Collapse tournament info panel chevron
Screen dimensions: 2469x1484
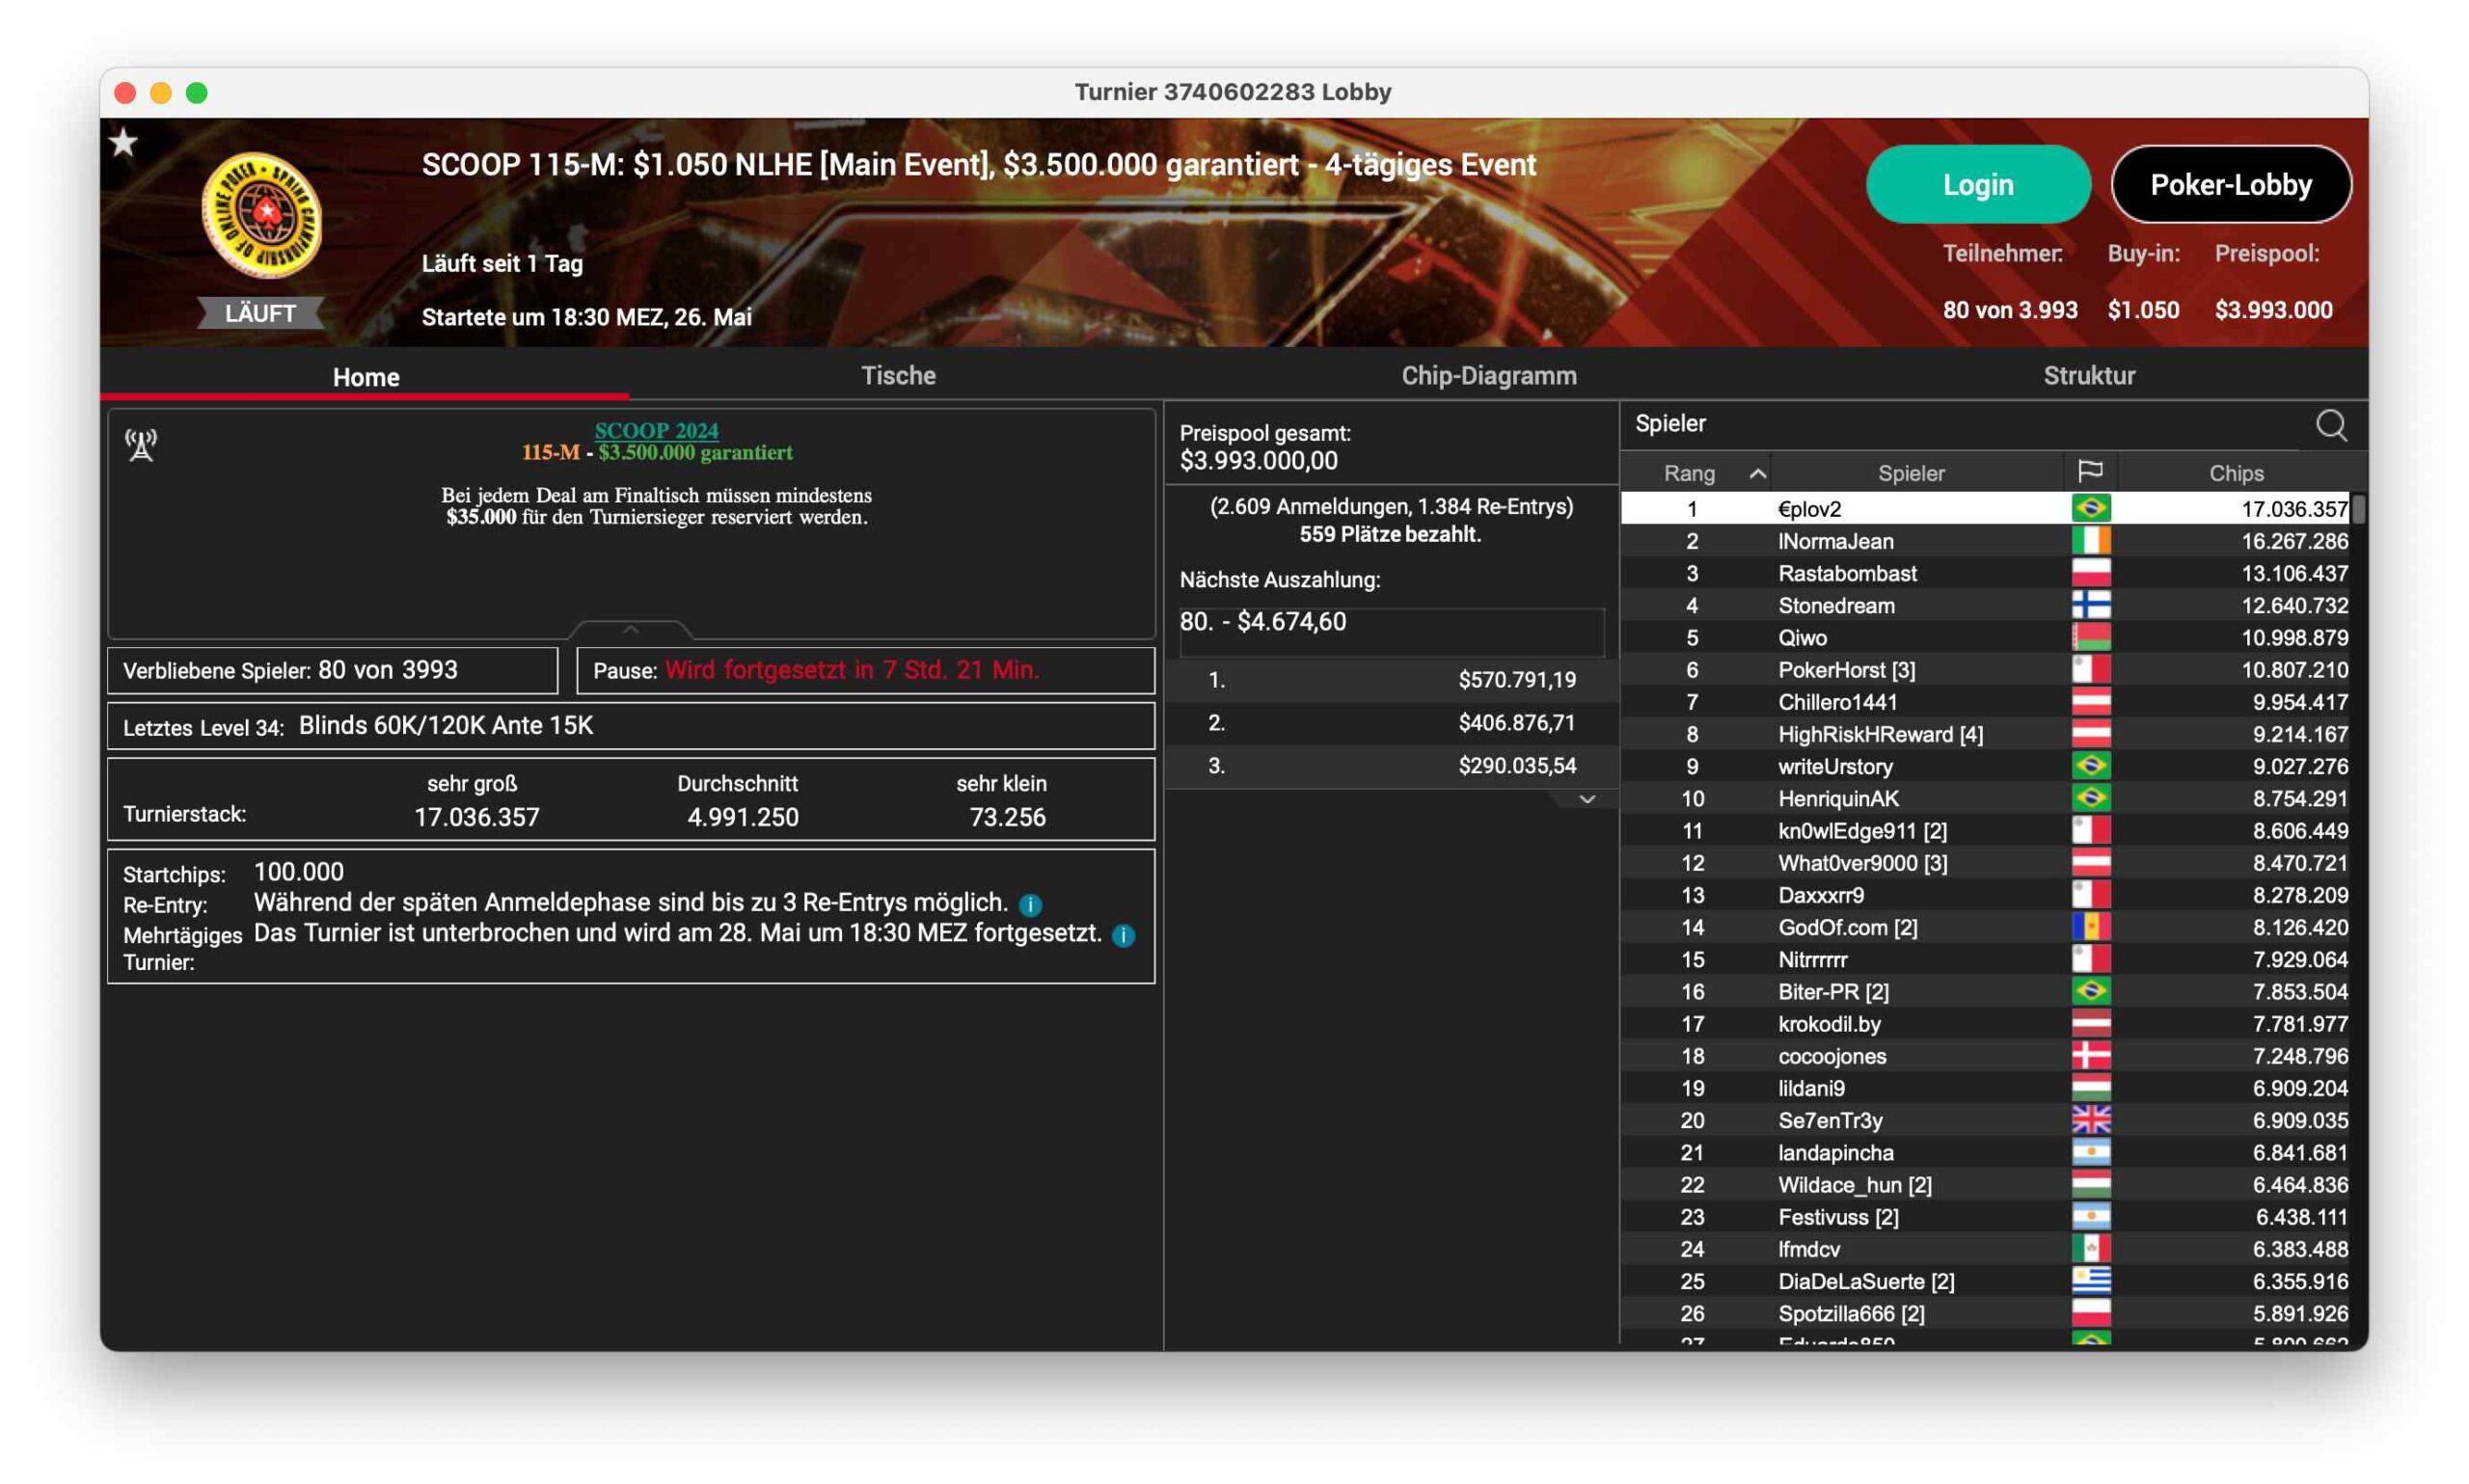pos(630,629)
